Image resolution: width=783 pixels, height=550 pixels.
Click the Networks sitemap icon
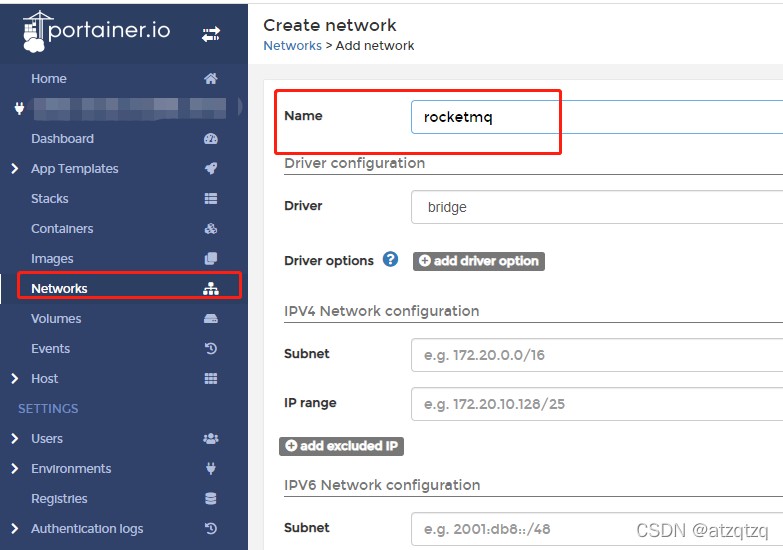pyautogui.click(x=211, y=288)
